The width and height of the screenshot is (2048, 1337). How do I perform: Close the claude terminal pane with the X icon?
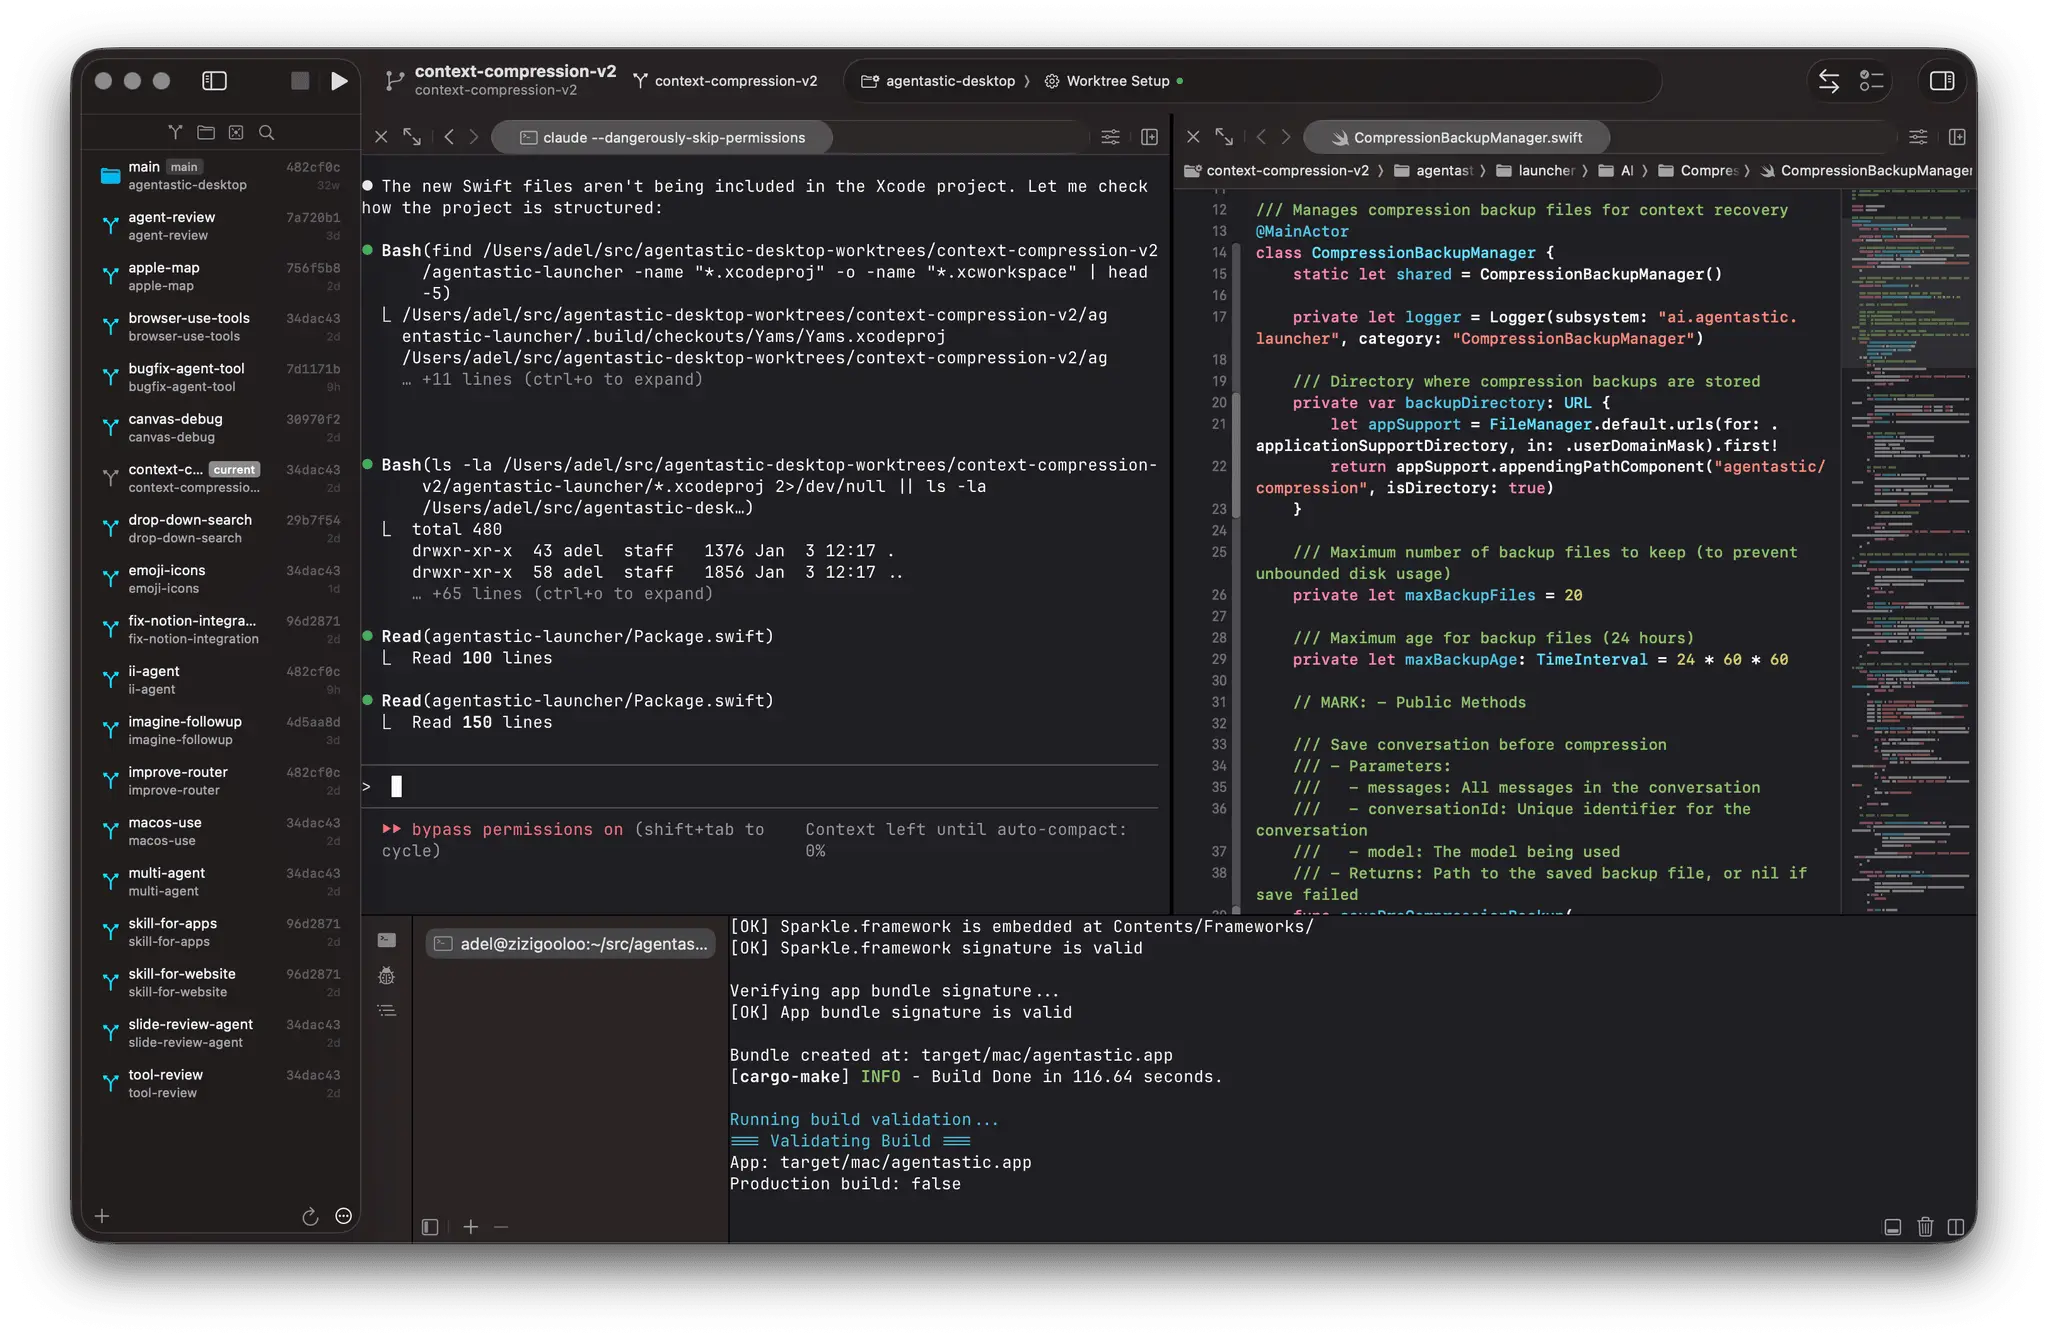click(x=381, y=137)
